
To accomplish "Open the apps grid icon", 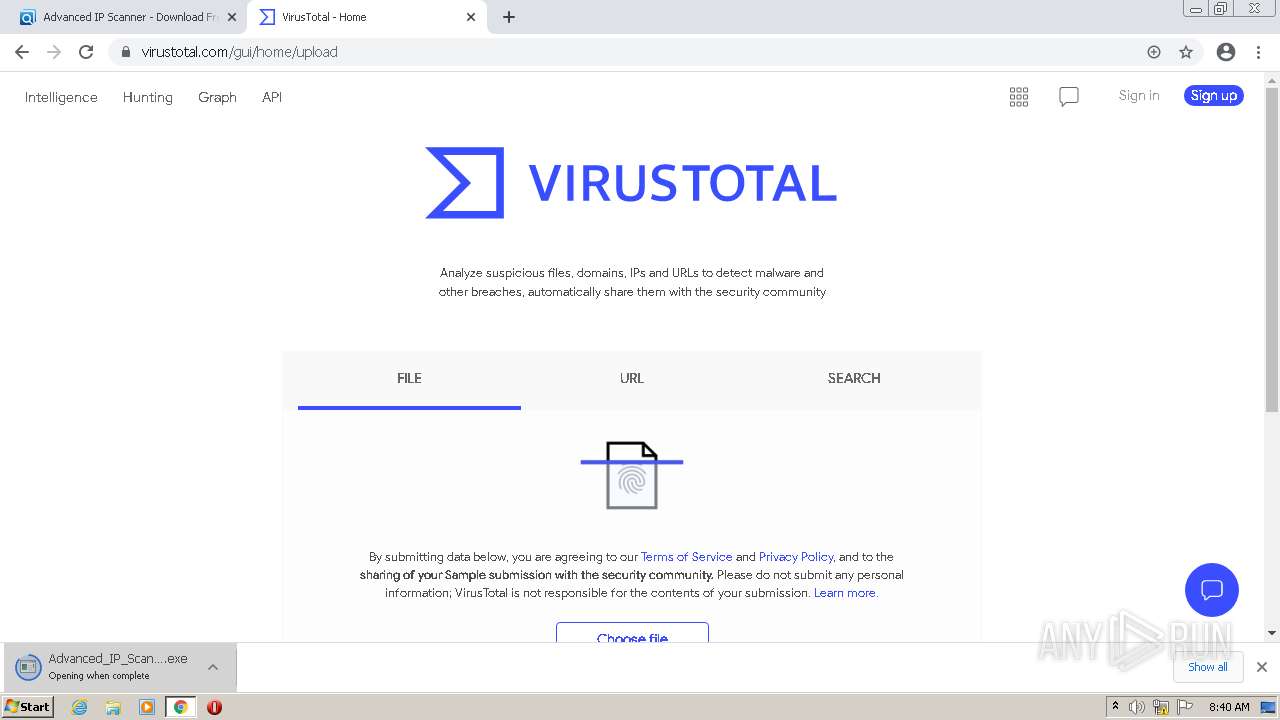I will 1019,97.
